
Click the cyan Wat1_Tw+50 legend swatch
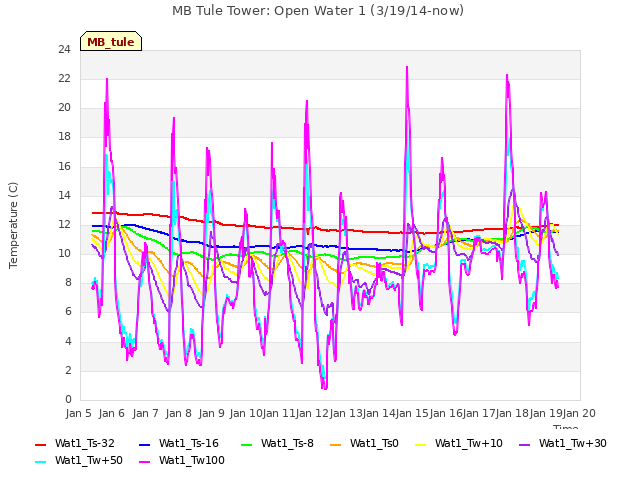point(41,461)
